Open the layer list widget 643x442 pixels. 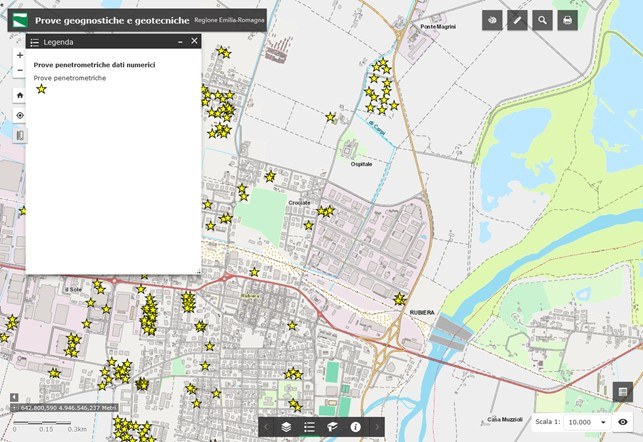point(286,427)
